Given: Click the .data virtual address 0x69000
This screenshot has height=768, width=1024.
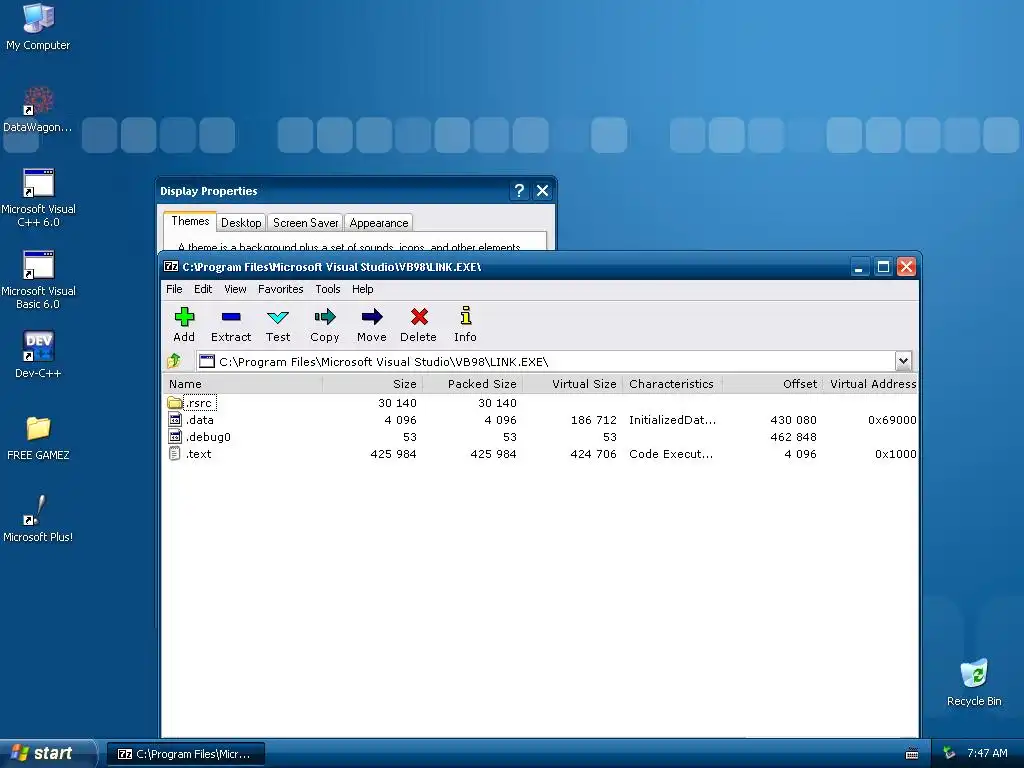Looking at the screenshot, I should point(892,420).
